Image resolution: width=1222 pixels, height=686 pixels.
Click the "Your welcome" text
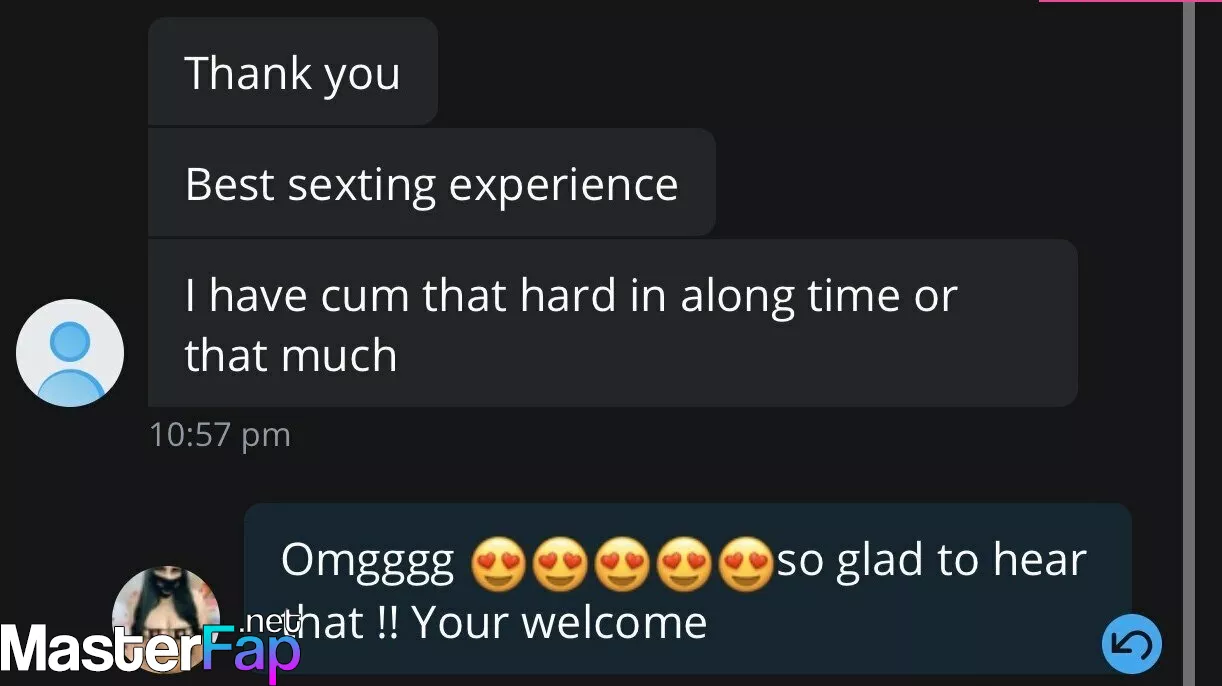click(x=560, y=623)
